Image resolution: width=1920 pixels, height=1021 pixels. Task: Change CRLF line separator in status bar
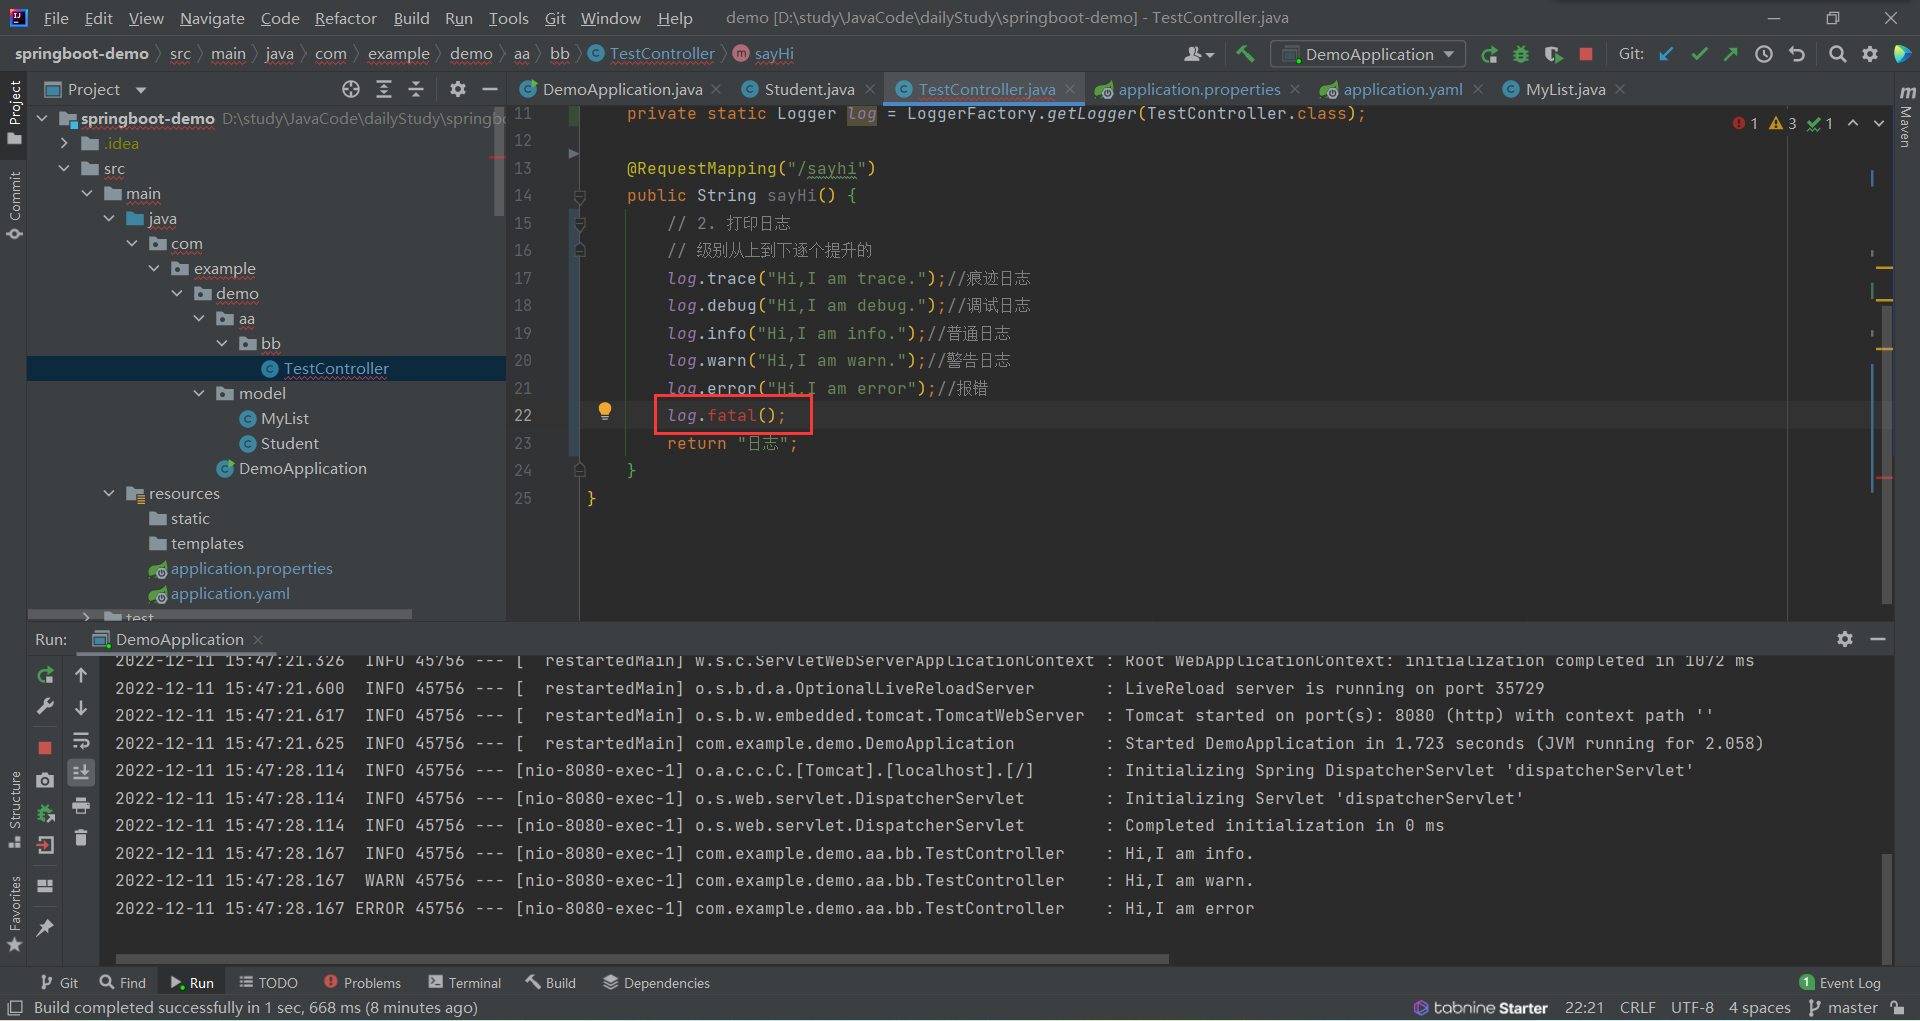pyautogui.click(x=1637, y=1007)
